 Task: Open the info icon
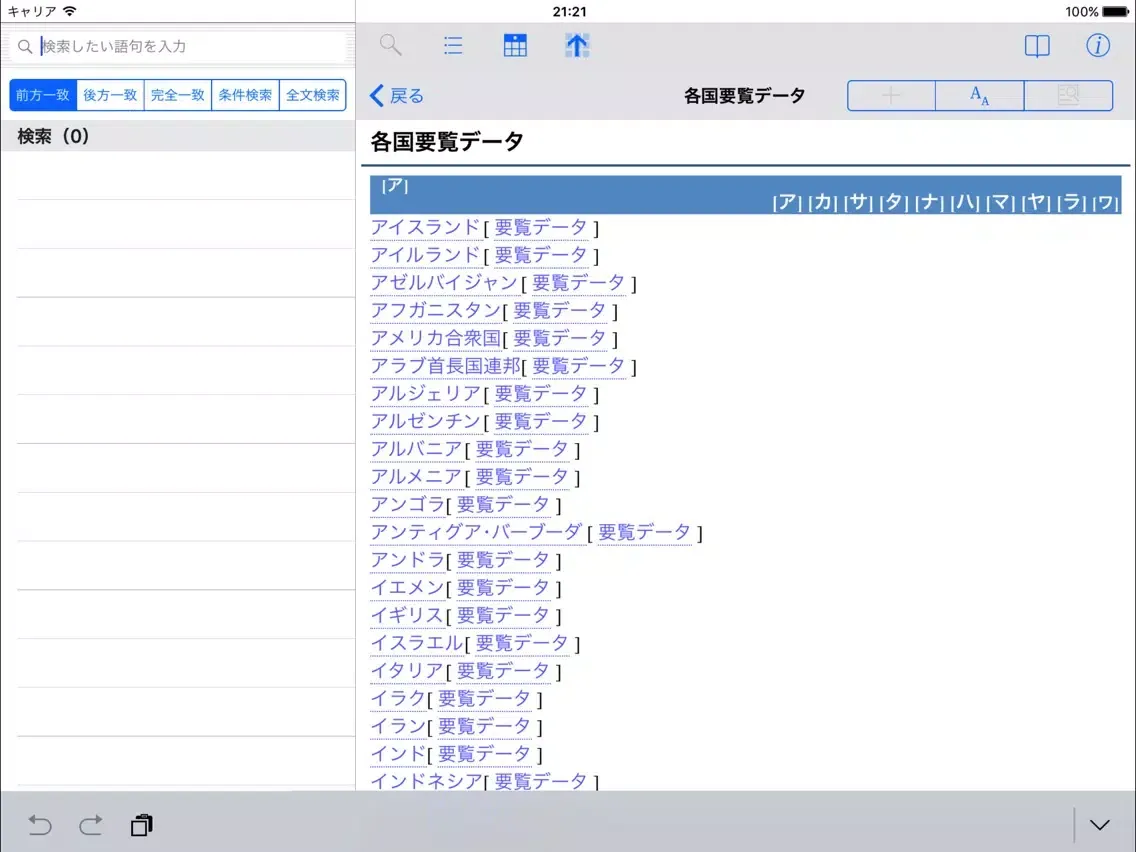pyautogui.click(x=1098, y=46)
